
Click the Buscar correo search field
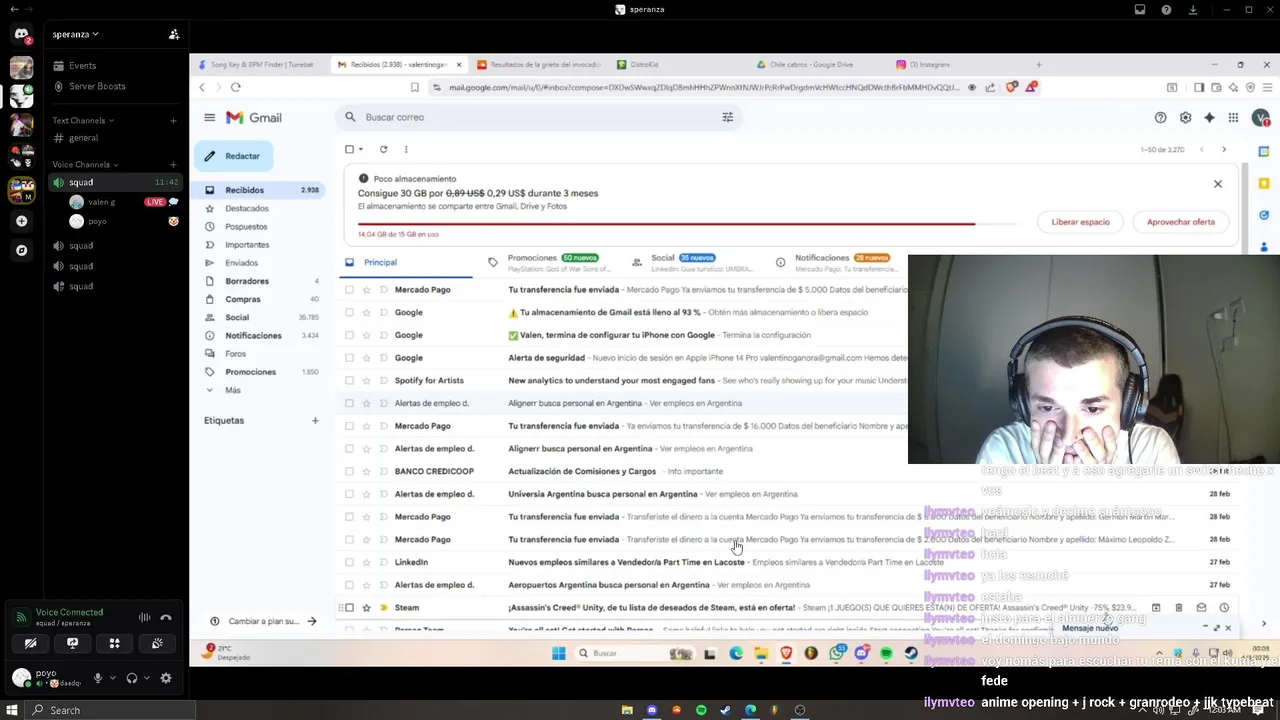(540, 117)
